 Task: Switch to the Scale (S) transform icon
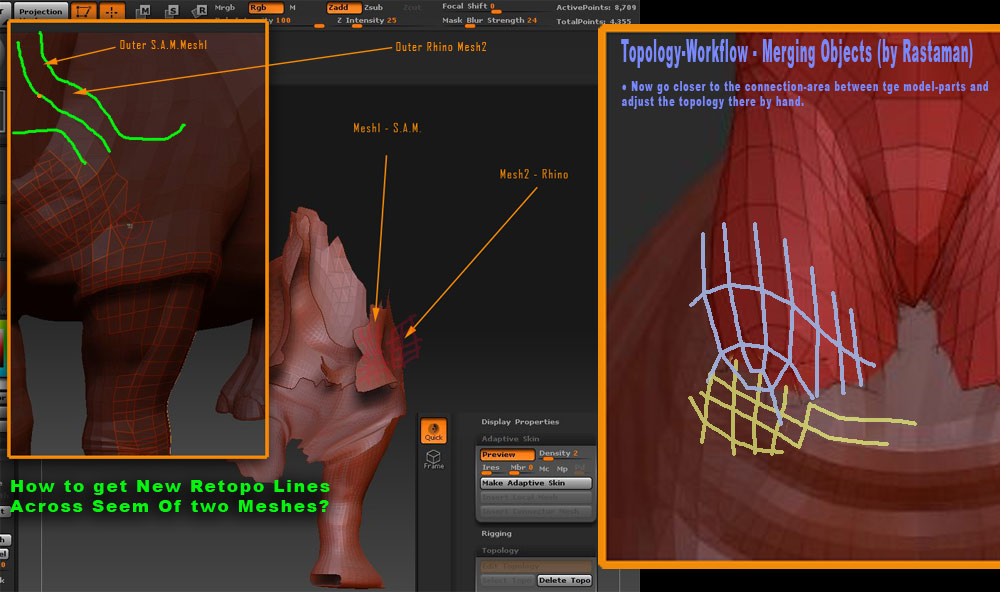[172, 11]
